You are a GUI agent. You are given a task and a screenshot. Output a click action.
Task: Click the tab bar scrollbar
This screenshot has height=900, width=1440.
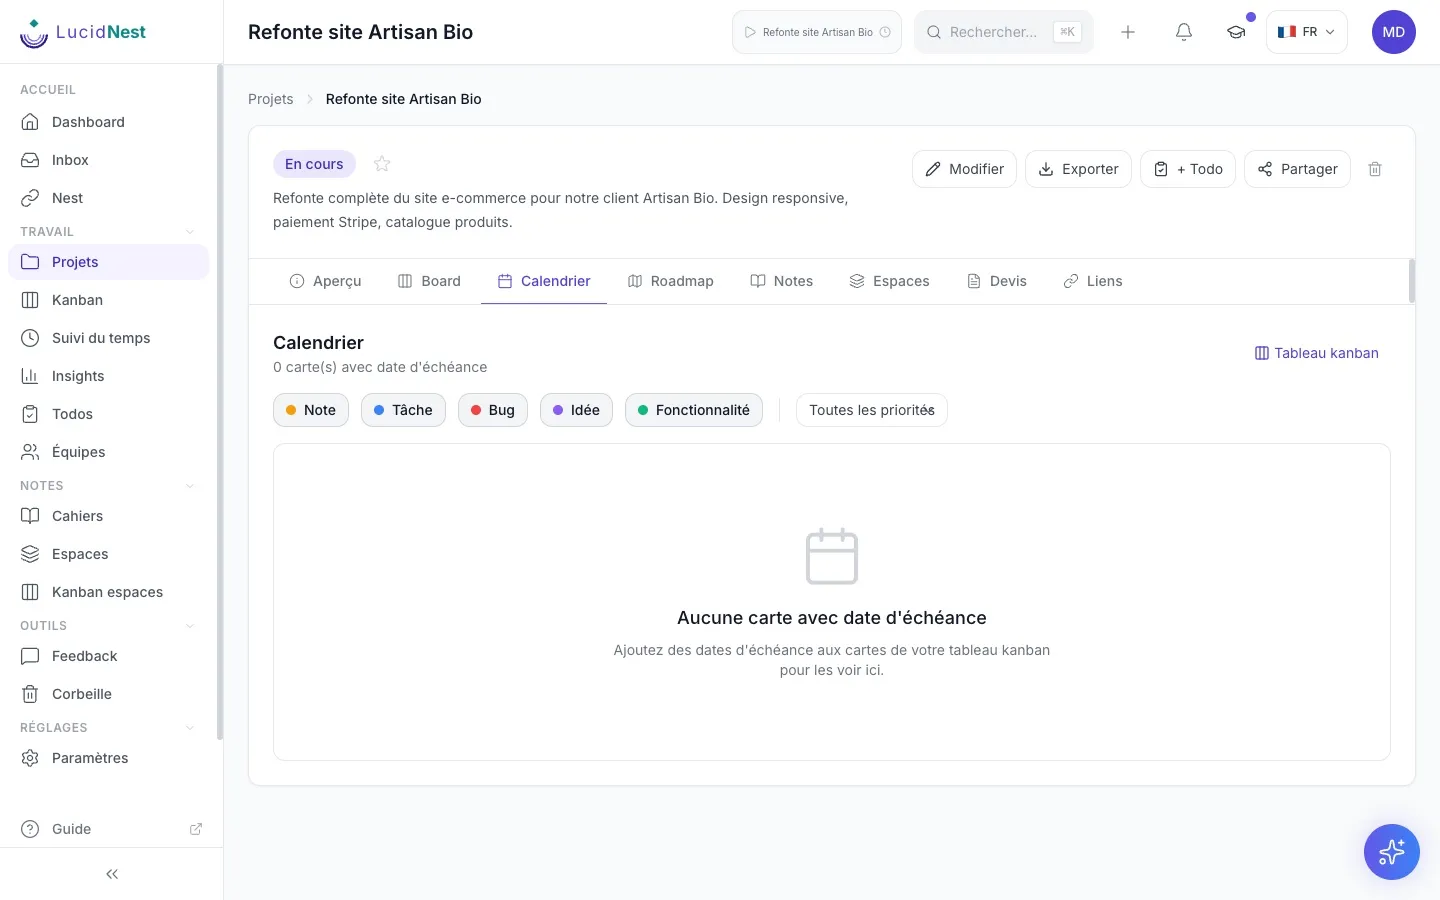[x=1412, y=281]
